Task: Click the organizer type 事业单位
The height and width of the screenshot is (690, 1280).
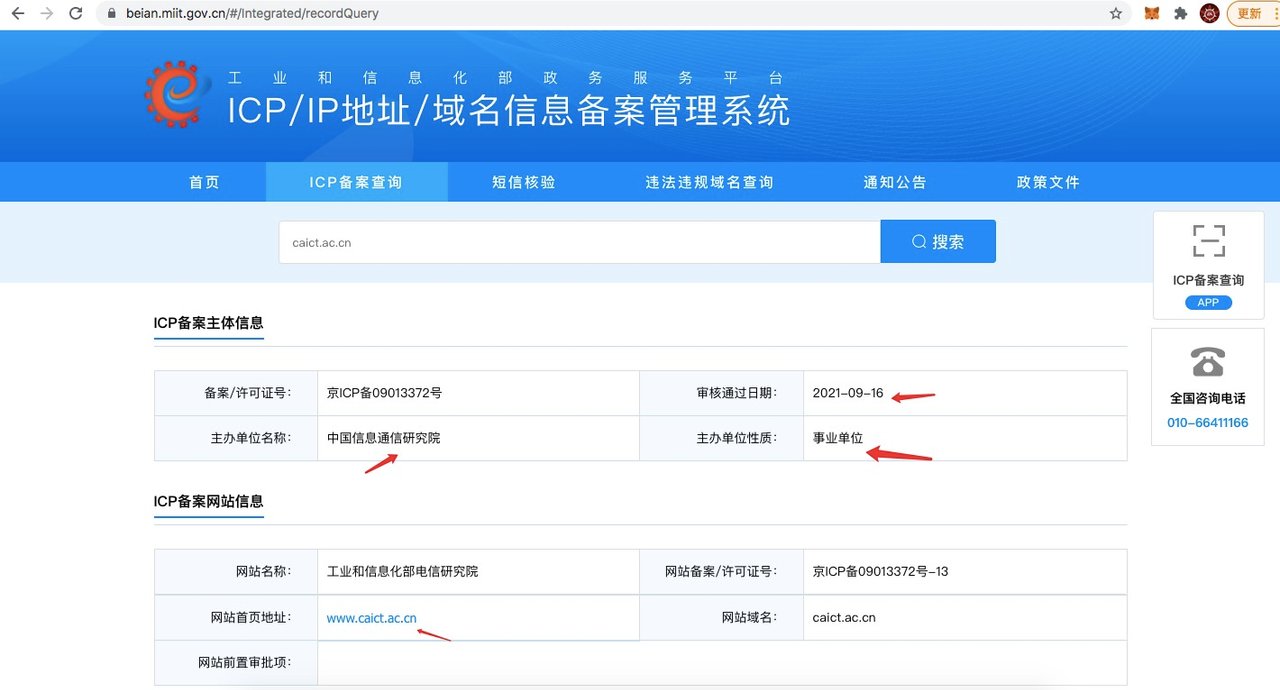Action: [x=838, y=438]
